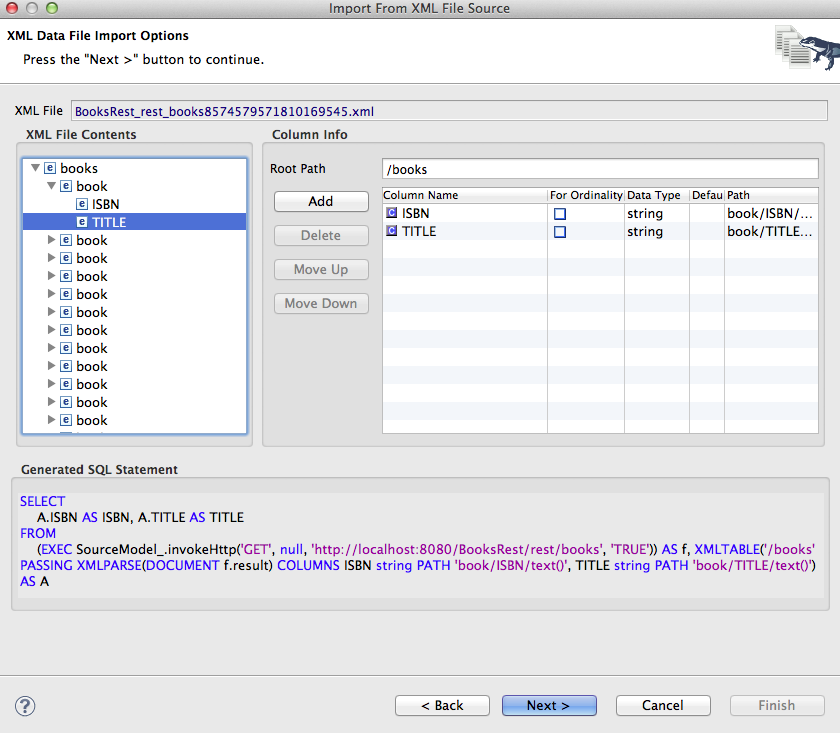Image resolution: width=840 pixels, height=733 pixels.
Task: Click the TITLE tree element icon
Action: coord(82,222)
